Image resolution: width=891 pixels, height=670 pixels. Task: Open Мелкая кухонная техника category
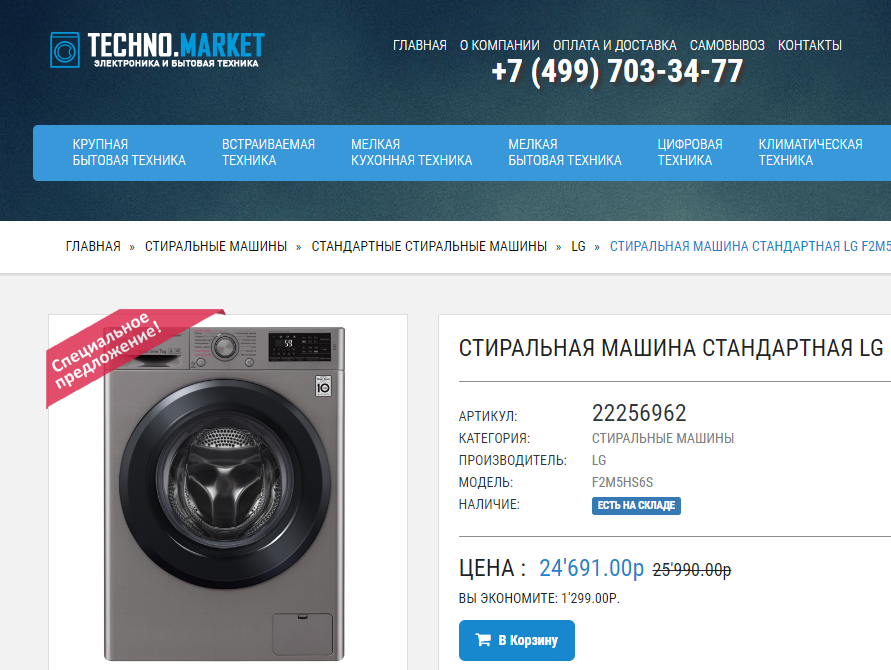pos(411,152)
